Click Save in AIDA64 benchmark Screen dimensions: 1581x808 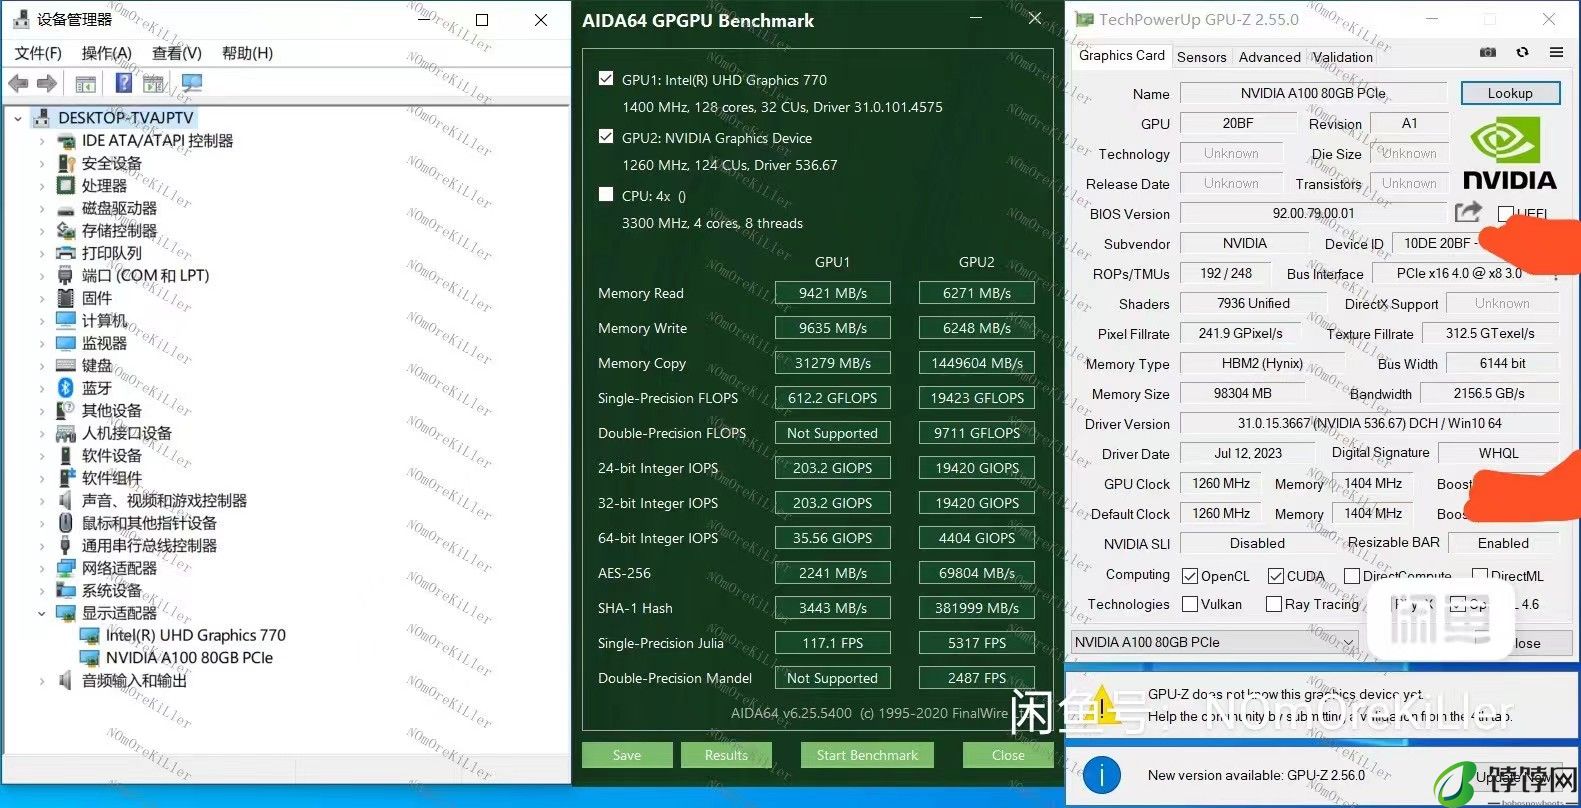[x=627, y=755]
